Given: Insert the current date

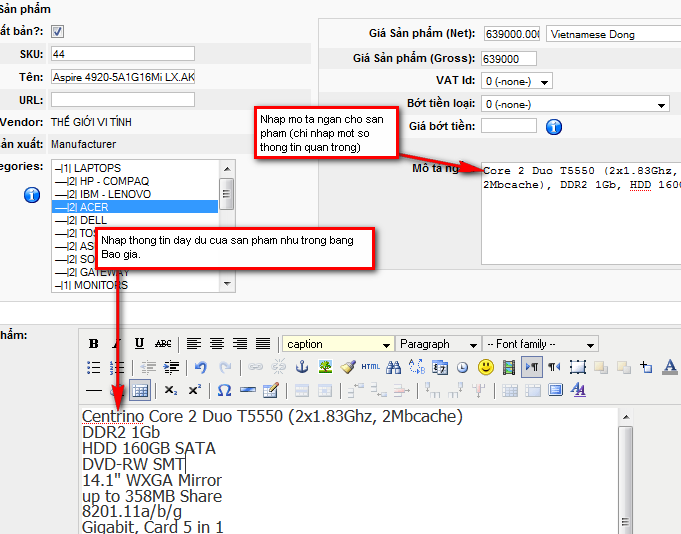Looking at the screenshot, I should (440, 367).
